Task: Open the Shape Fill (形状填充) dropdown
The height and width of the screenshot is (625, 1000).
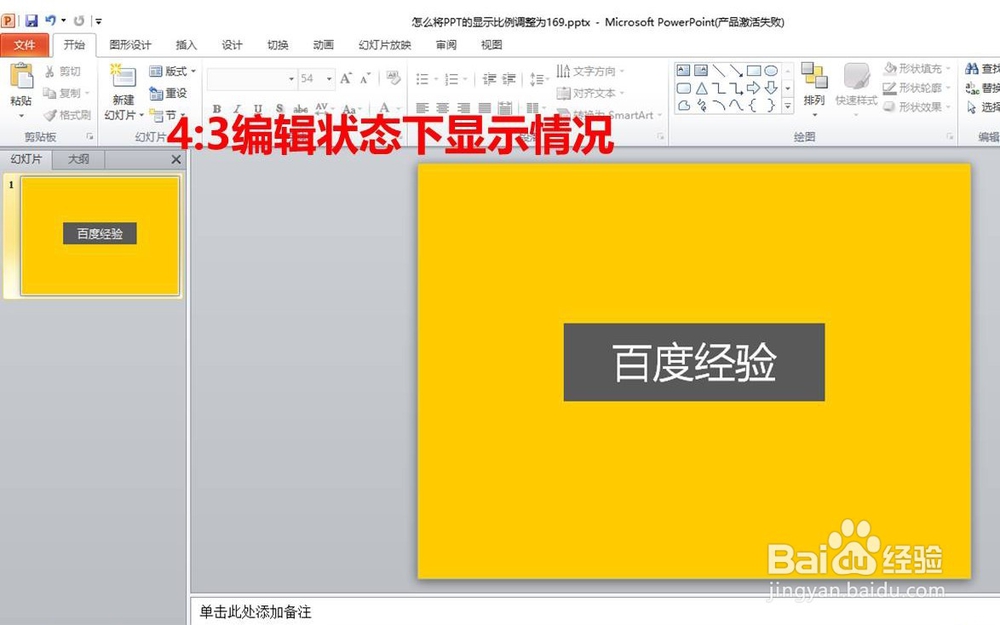Action: (x=917, y=68)
